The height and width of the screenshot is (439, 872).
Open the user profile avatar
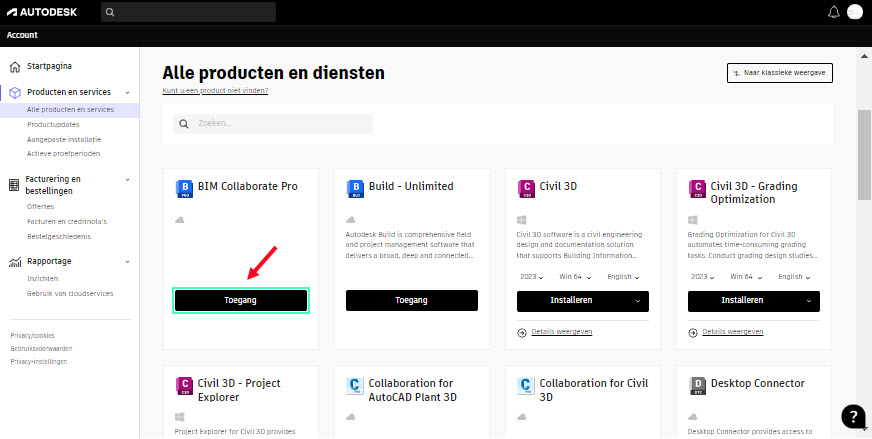coord(854,12)
